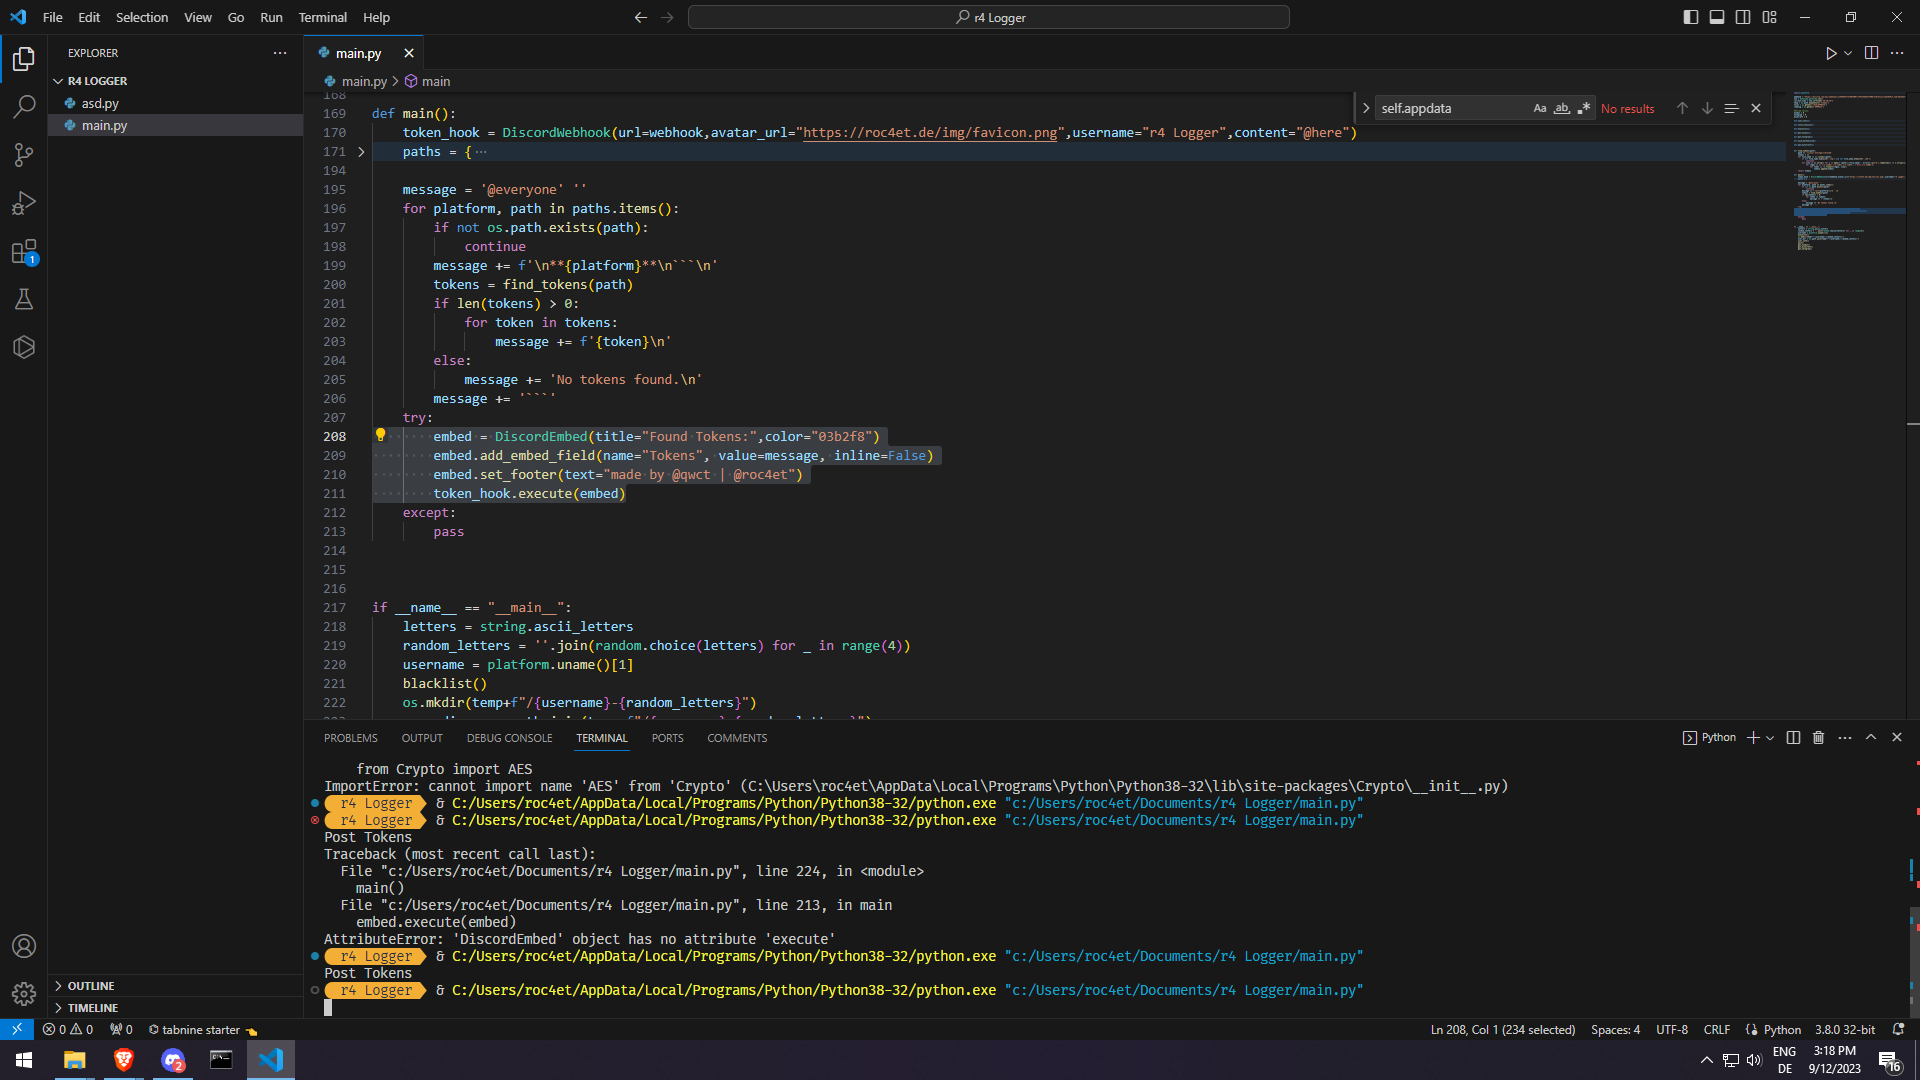The width and height of the screenshot is (1920, 1080).
Task: Kill terminal with the trash icon
Action: point(1818,738)
